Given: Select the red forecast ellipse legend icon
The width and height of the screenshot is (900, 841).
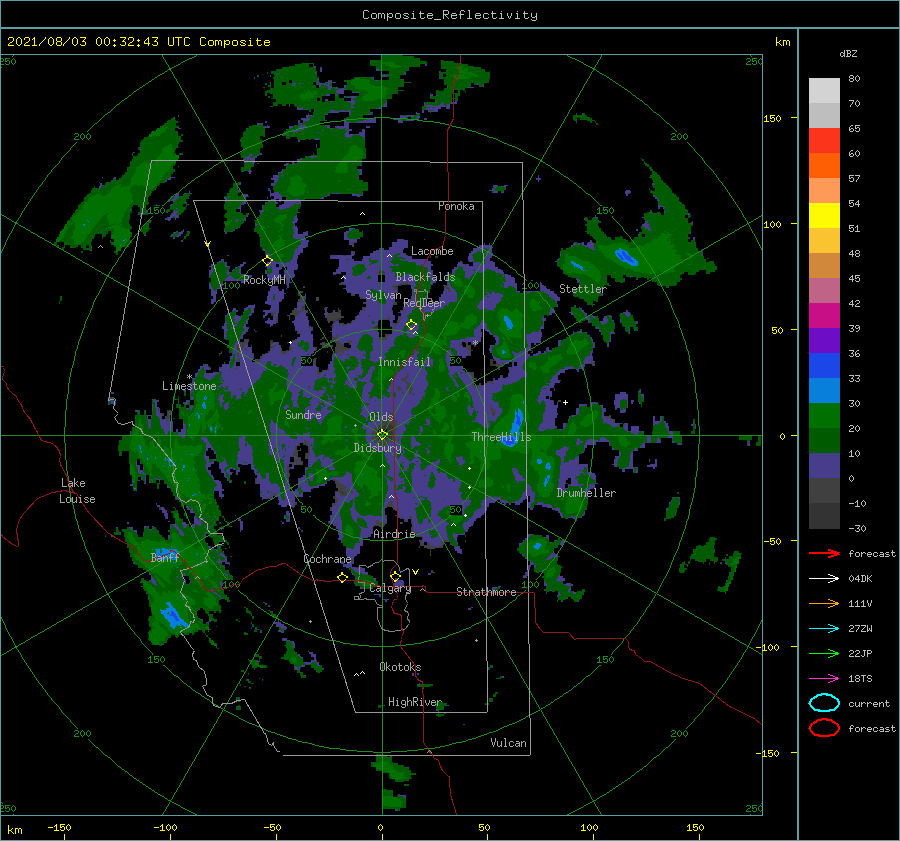Looking at the screenshot, I should [x=824, y=728].
